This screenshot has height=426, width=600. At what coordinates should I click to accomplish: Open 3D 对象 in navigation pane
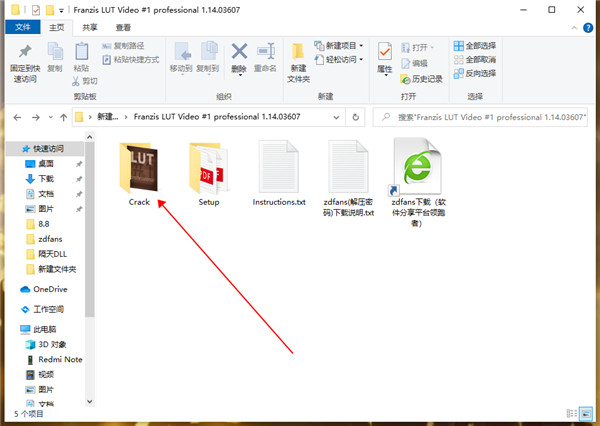coord(45,344)
